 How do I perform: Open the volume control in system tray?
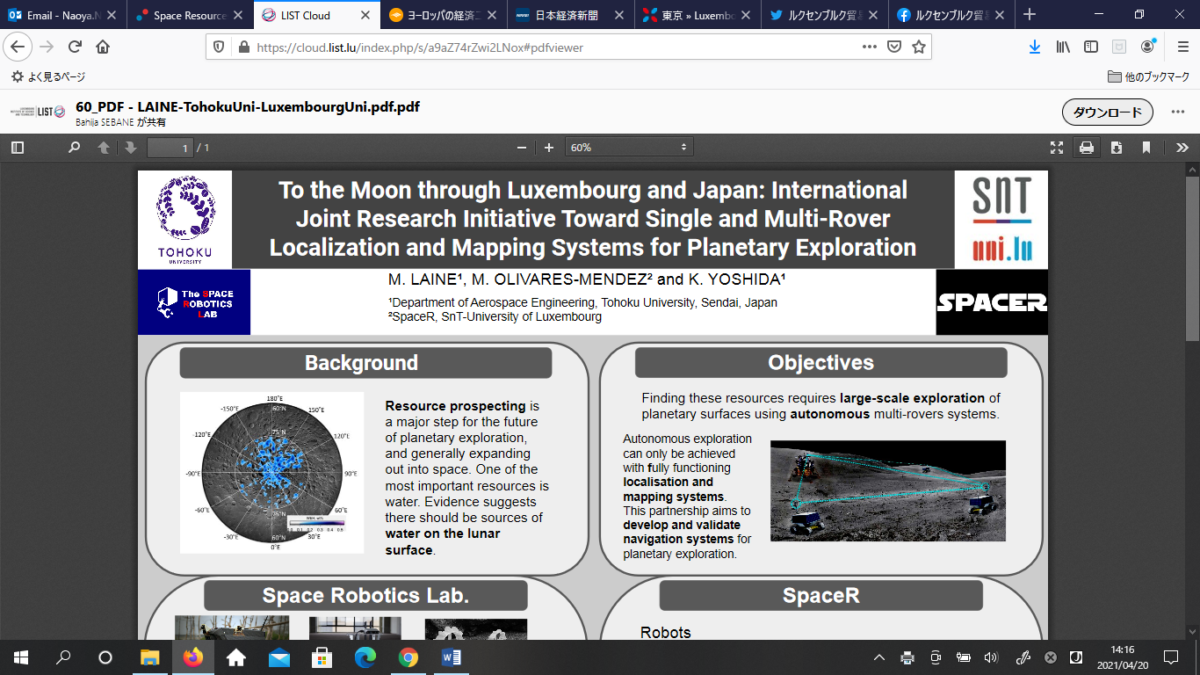[x=991, y=657]
